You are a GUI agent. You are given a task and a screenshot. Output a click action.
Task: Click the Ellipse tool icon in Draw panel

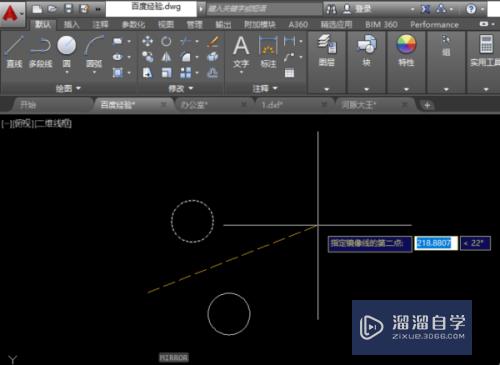coord(117,57)
